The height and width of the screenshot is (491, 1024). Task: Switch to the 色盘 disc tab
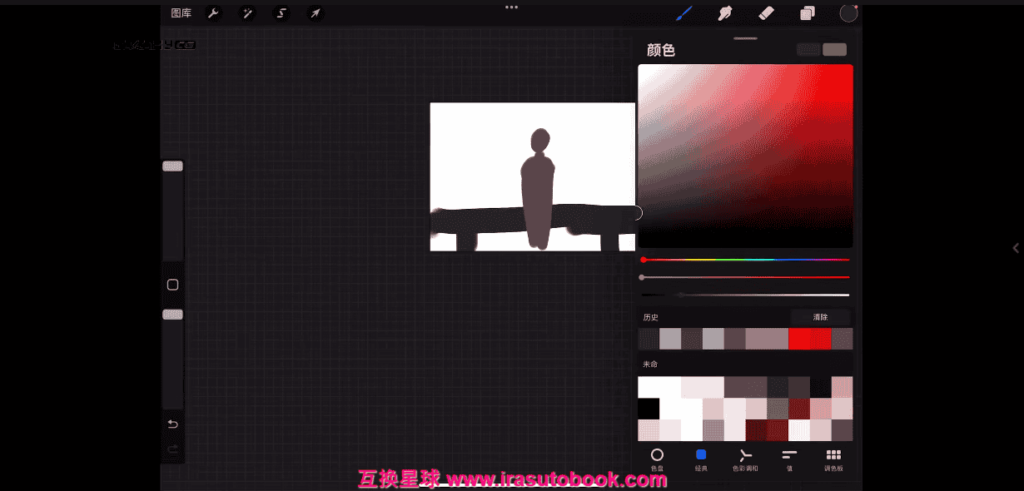point(657,458)
